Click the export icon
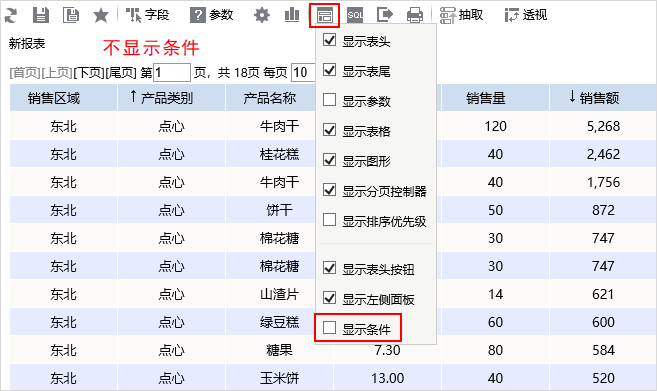The image size is (657, 391). point(385,15)
